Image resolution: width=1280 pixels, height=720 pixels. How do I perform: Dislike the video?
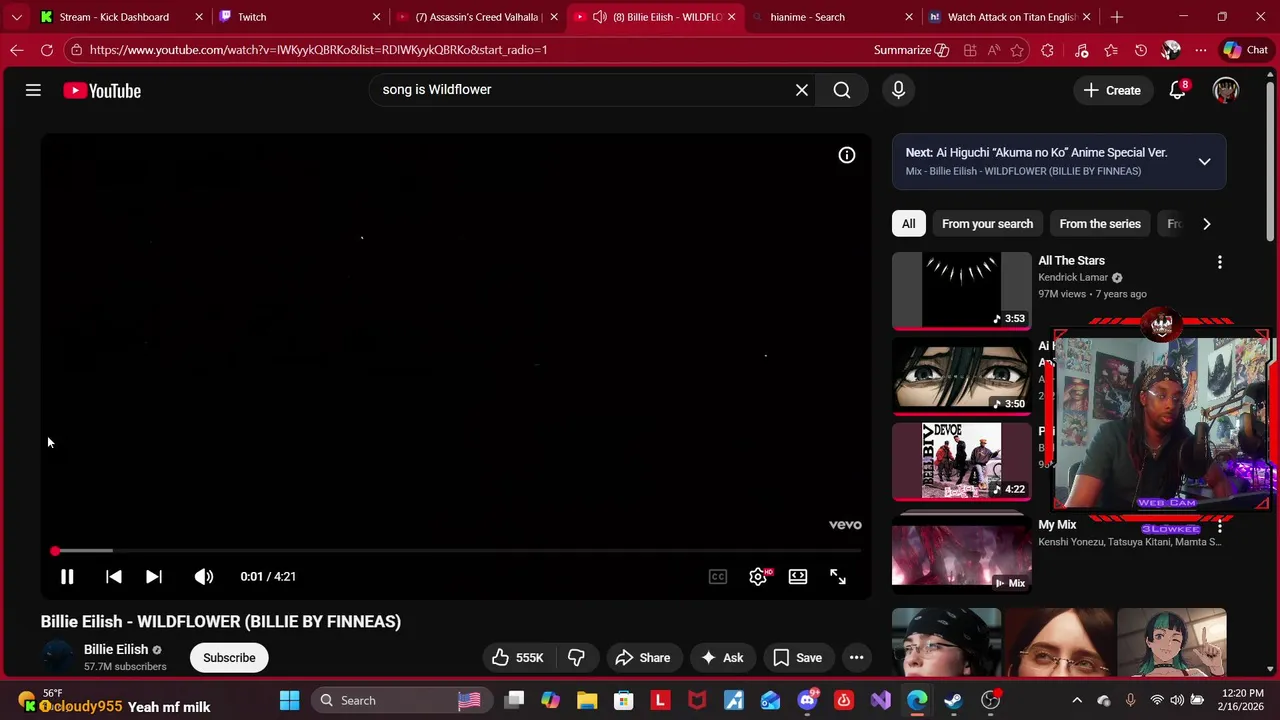tap(576, 658)
